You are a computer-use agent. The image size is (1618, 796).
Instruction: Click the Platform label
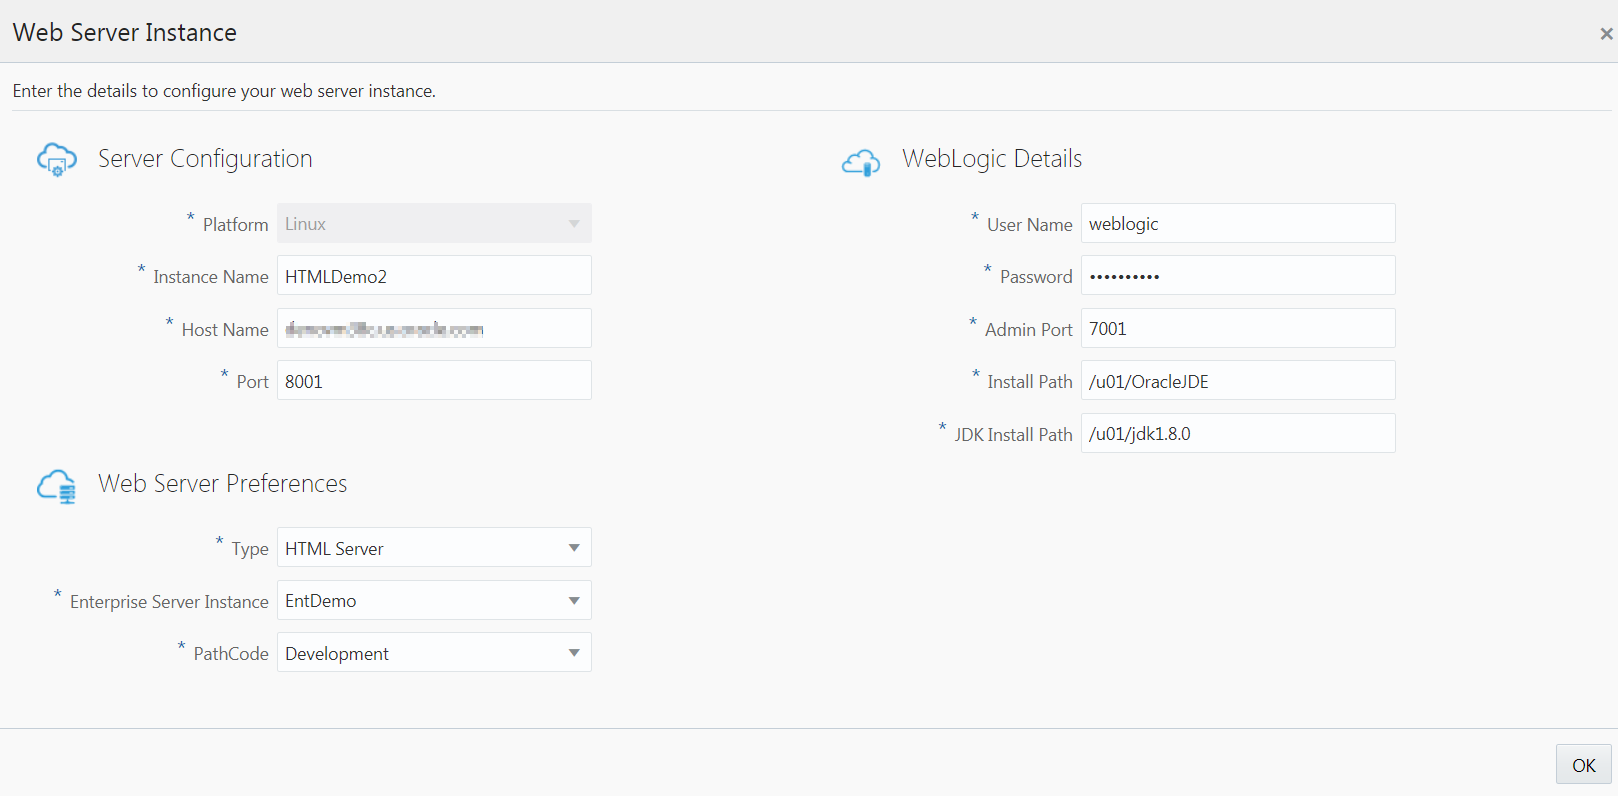(236, 225)
